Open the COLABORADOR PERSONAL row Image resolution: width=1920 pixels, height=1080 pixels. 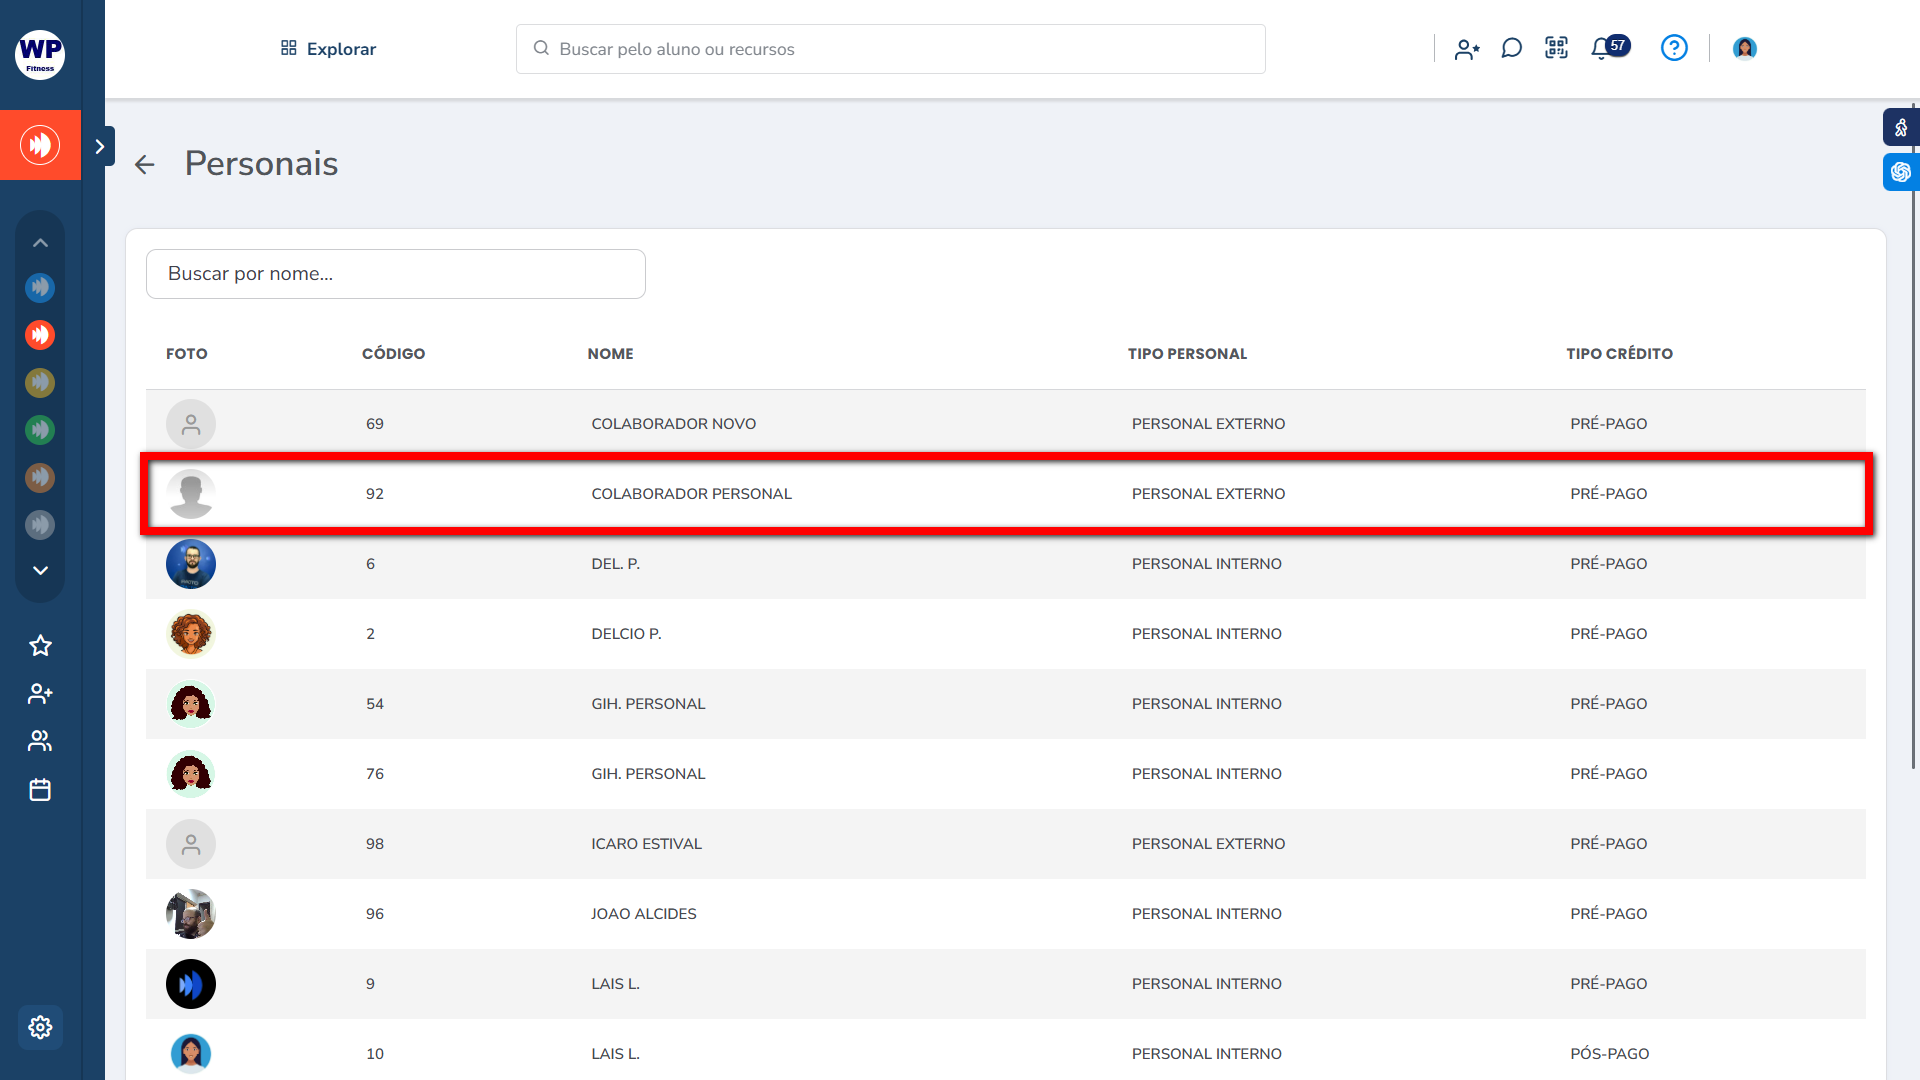click(x=691, y=494)
